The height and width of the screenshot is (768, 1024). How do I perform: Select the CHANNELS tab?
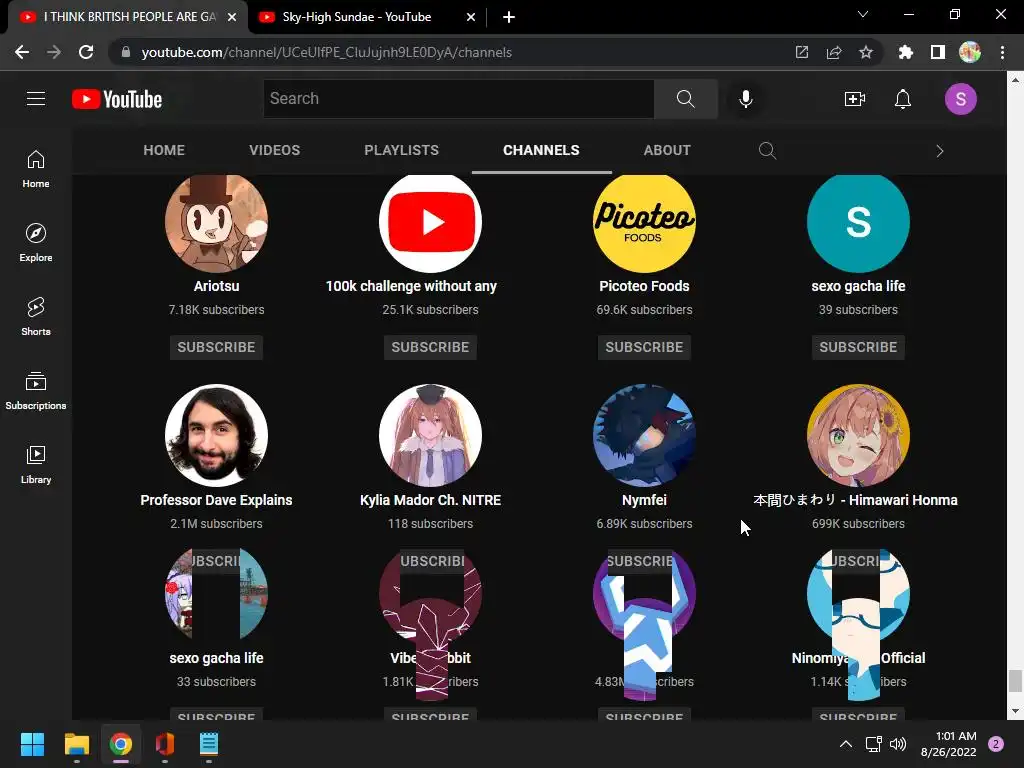[x=541, y=150]
